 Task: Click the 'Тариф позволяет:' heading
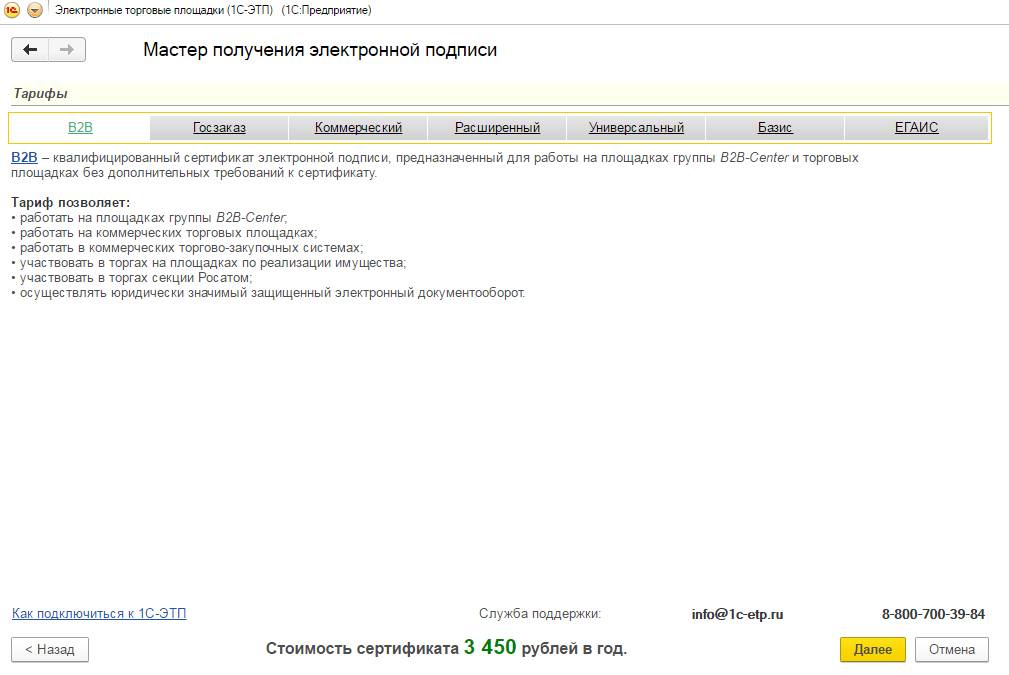71,203
